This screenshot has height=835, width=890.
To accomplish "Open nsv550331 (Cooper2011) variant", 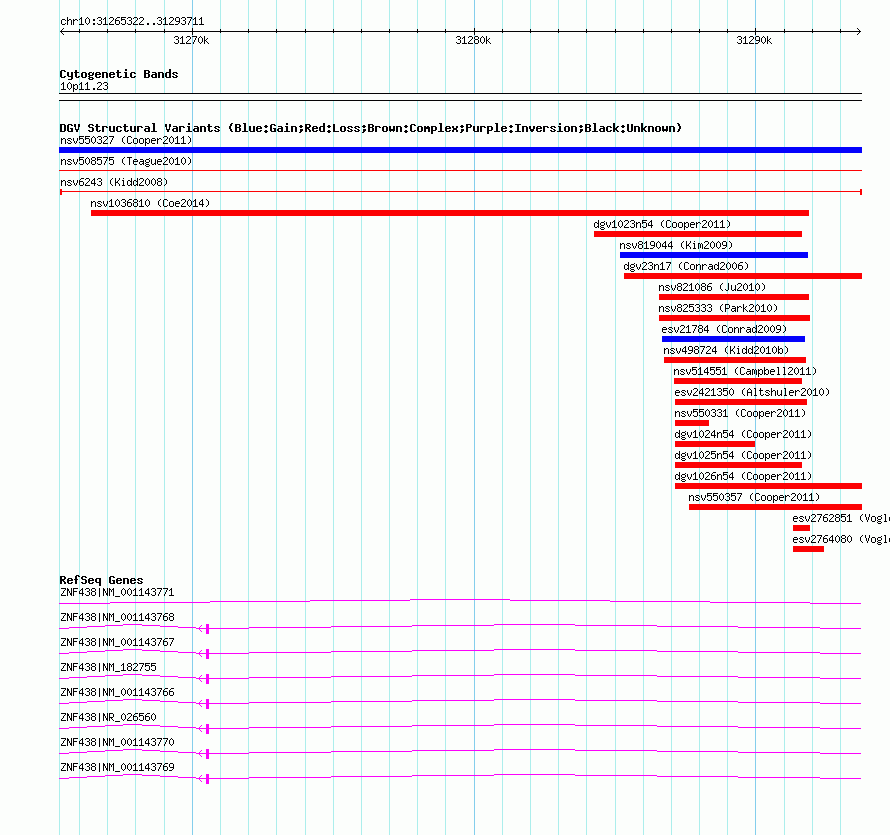I will [x=740, y=413].
